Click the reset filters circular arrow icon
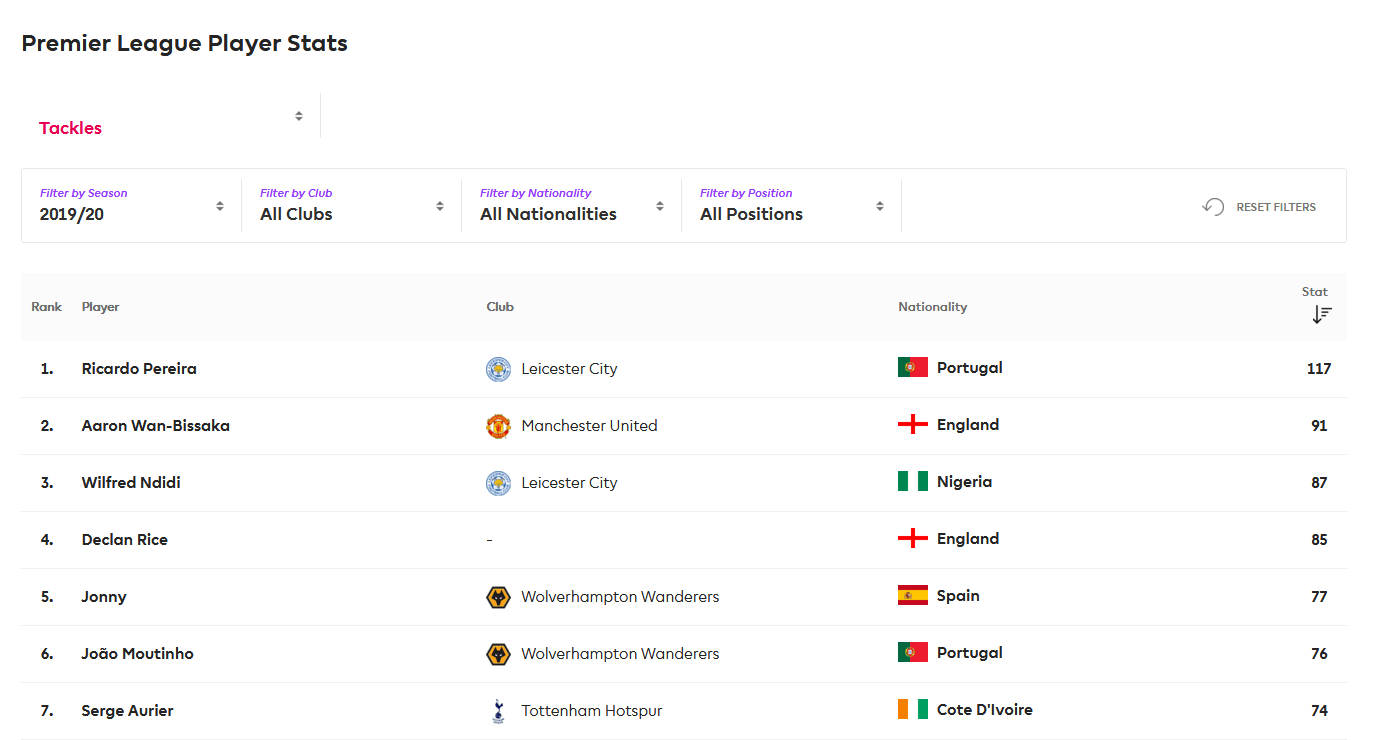 [x=1213, y=207]
